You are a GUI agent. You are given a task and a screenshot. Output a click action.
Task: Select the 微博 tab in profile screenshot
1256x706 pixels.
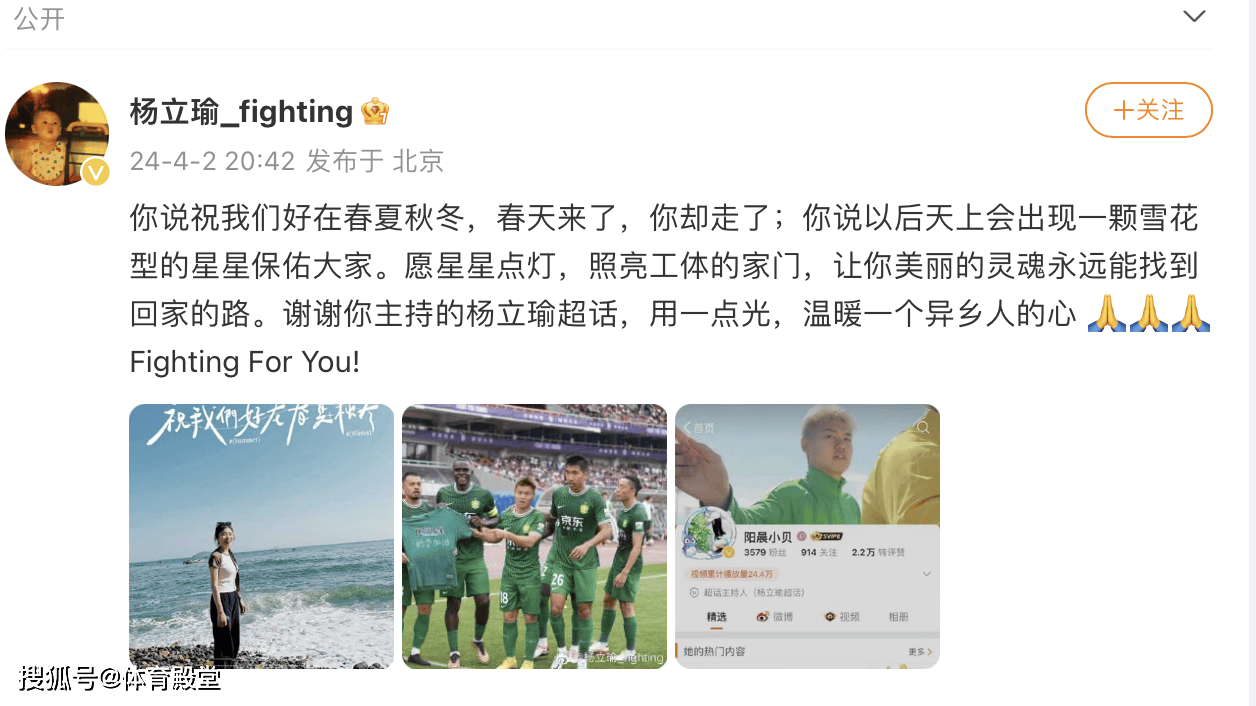(x=775, y=617)
